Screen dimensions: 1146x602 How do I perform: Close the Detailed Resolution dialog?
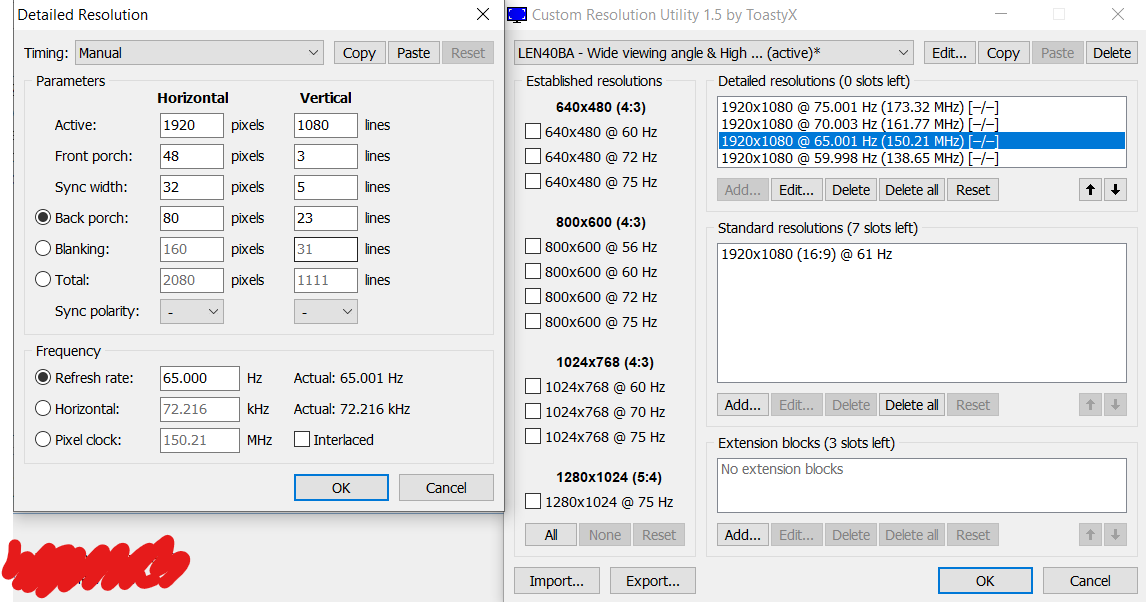click(x=483, y=15)
